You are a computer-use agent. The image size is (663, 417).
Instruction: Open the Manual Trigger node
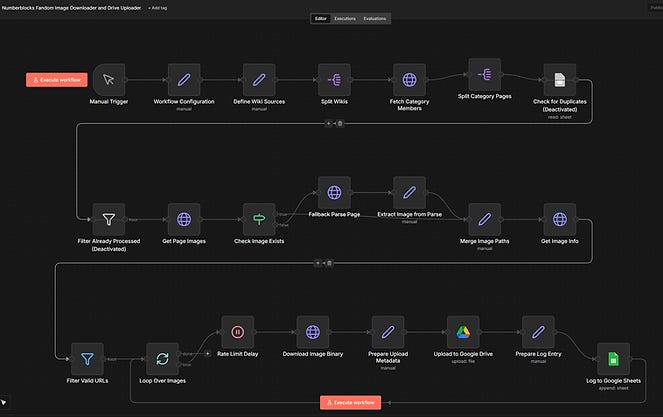tap(109, 80)
